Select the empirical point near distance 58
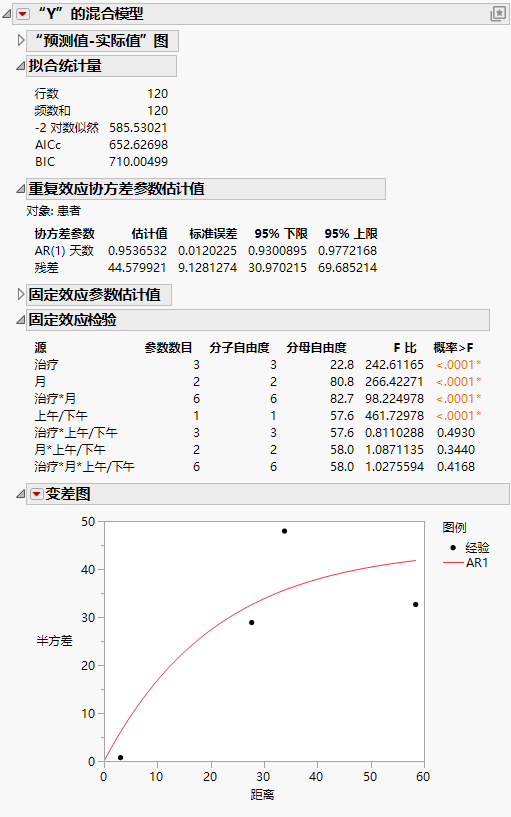Viewport: 511px width, 817px height. pyautogui.click(x=416, y=604)
